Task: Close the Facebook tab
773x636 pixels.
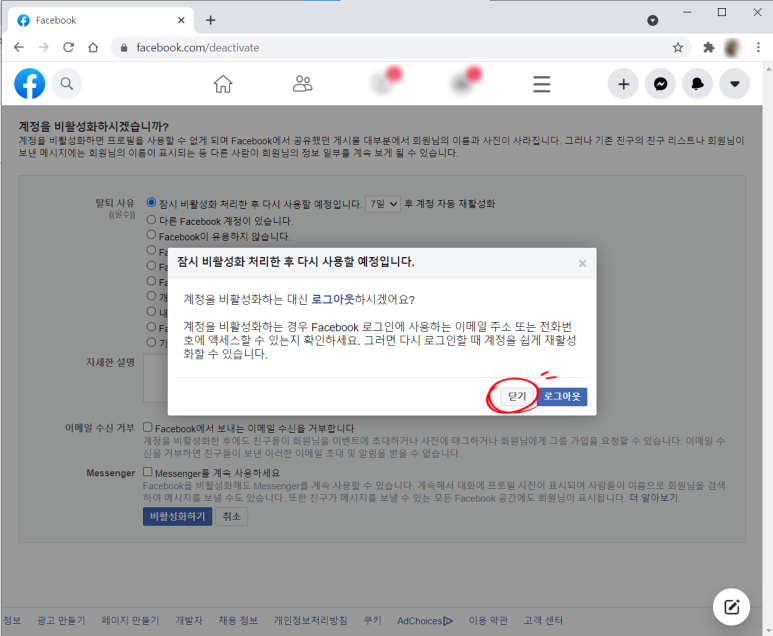Action: 181,20
